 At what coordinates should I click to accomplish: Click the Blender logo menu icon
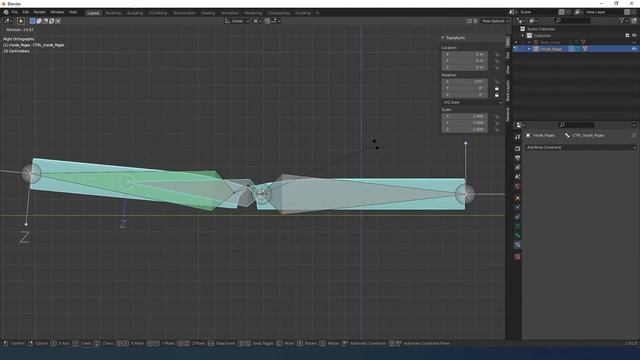pyautogui.click(x=6, y=12)
